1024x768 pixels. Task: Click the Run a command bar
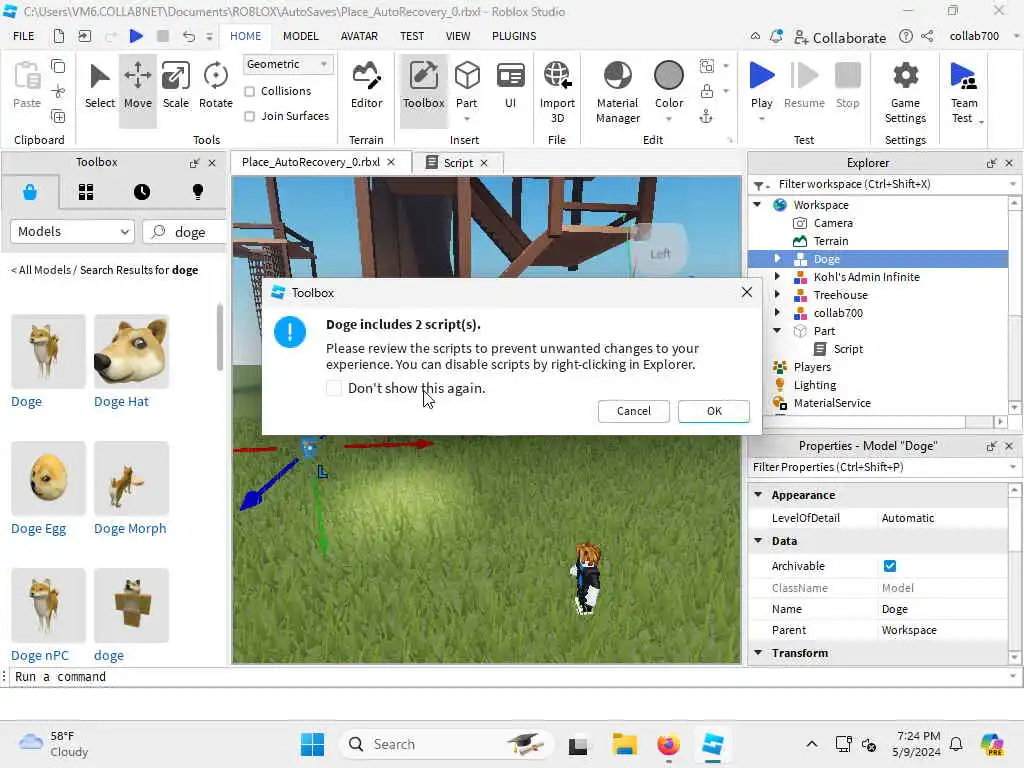(x=511, y=677)
